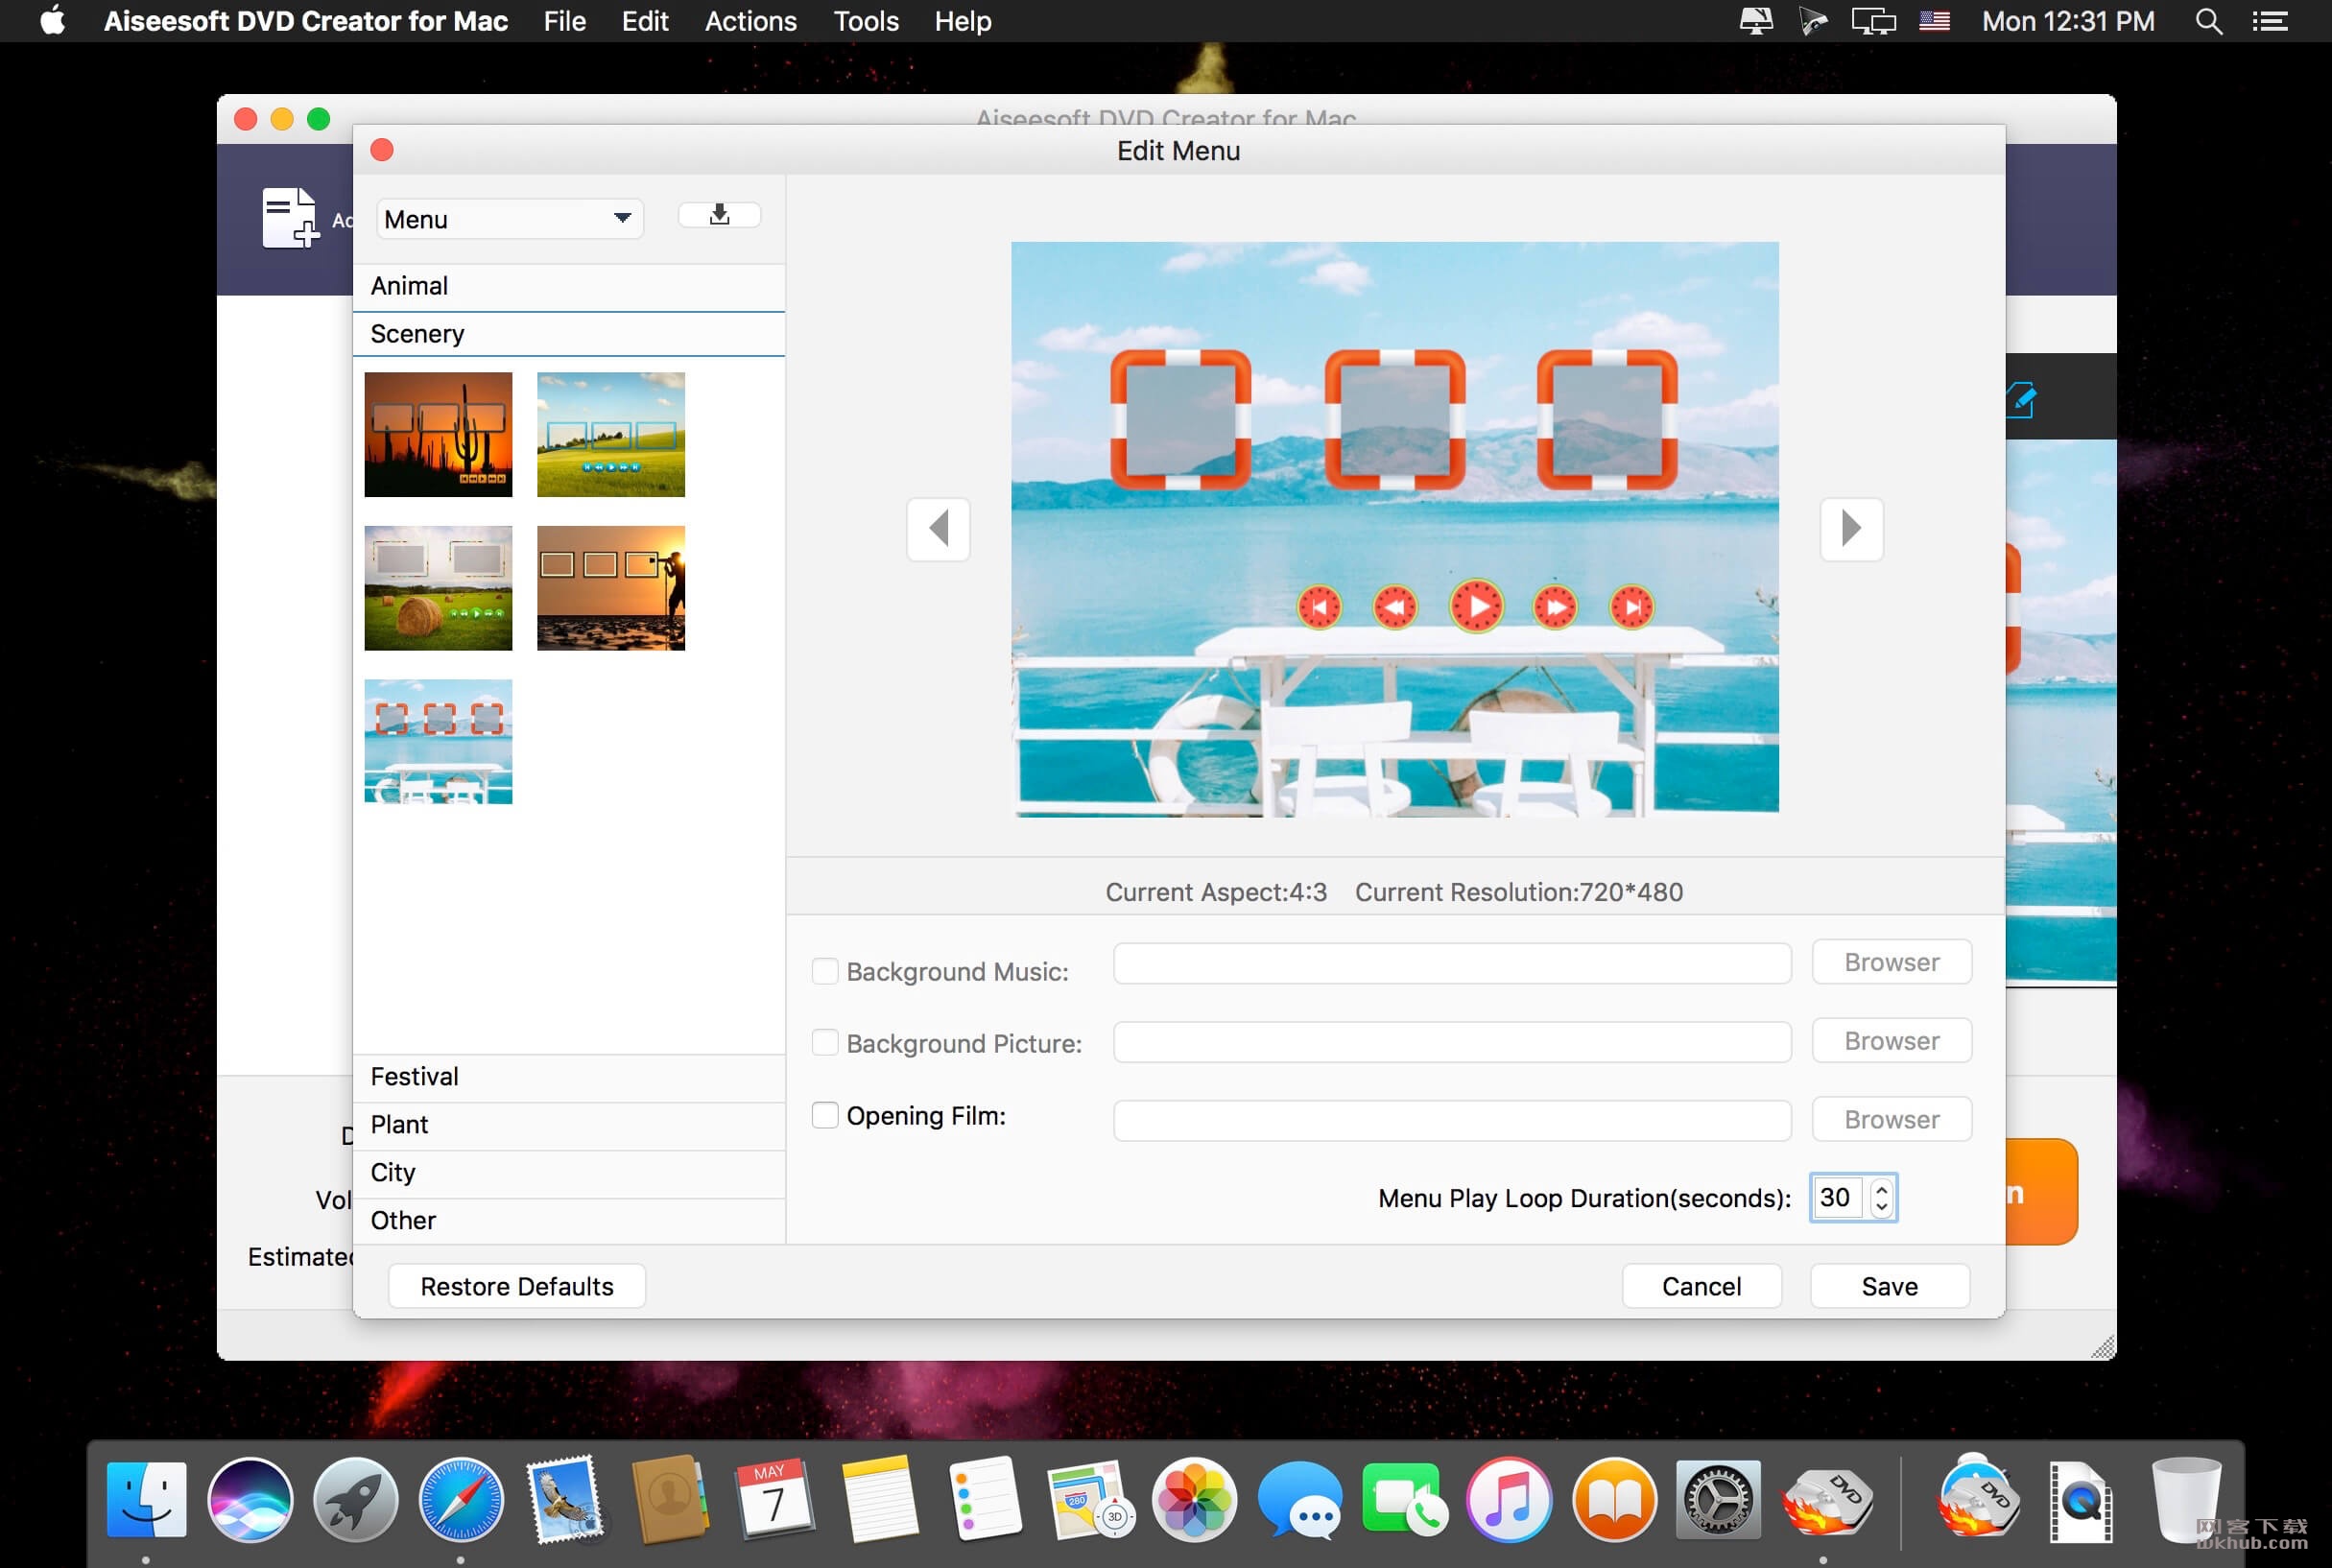Click the skip-to-last red preview button
This screenshot has height=1568, width=2332.
(1632, 607)
